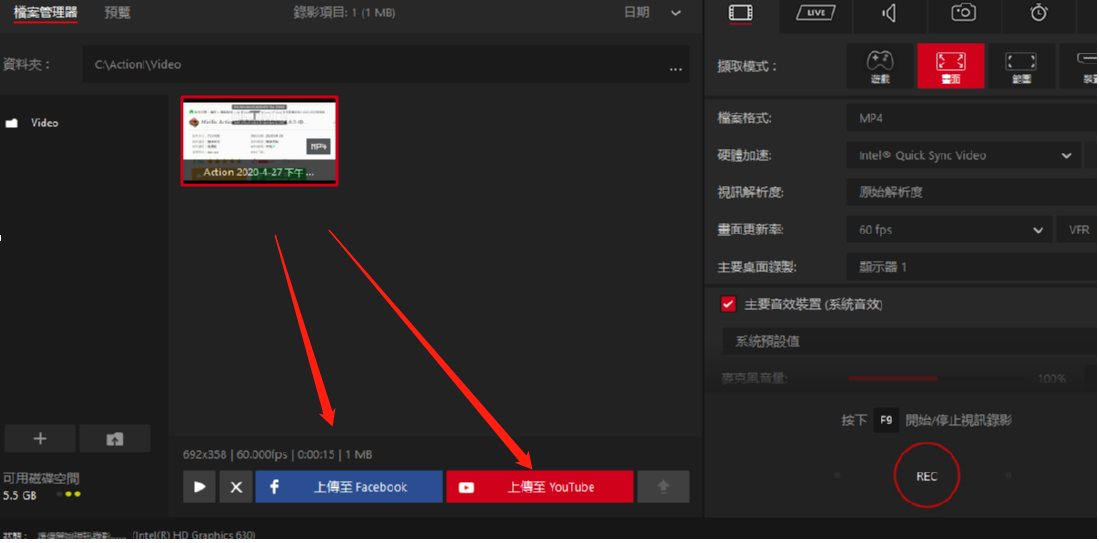Screen dimensions: 1099x543
Task: Open the 顯示器 1 display dropdown
Action: tap(972, 267)
